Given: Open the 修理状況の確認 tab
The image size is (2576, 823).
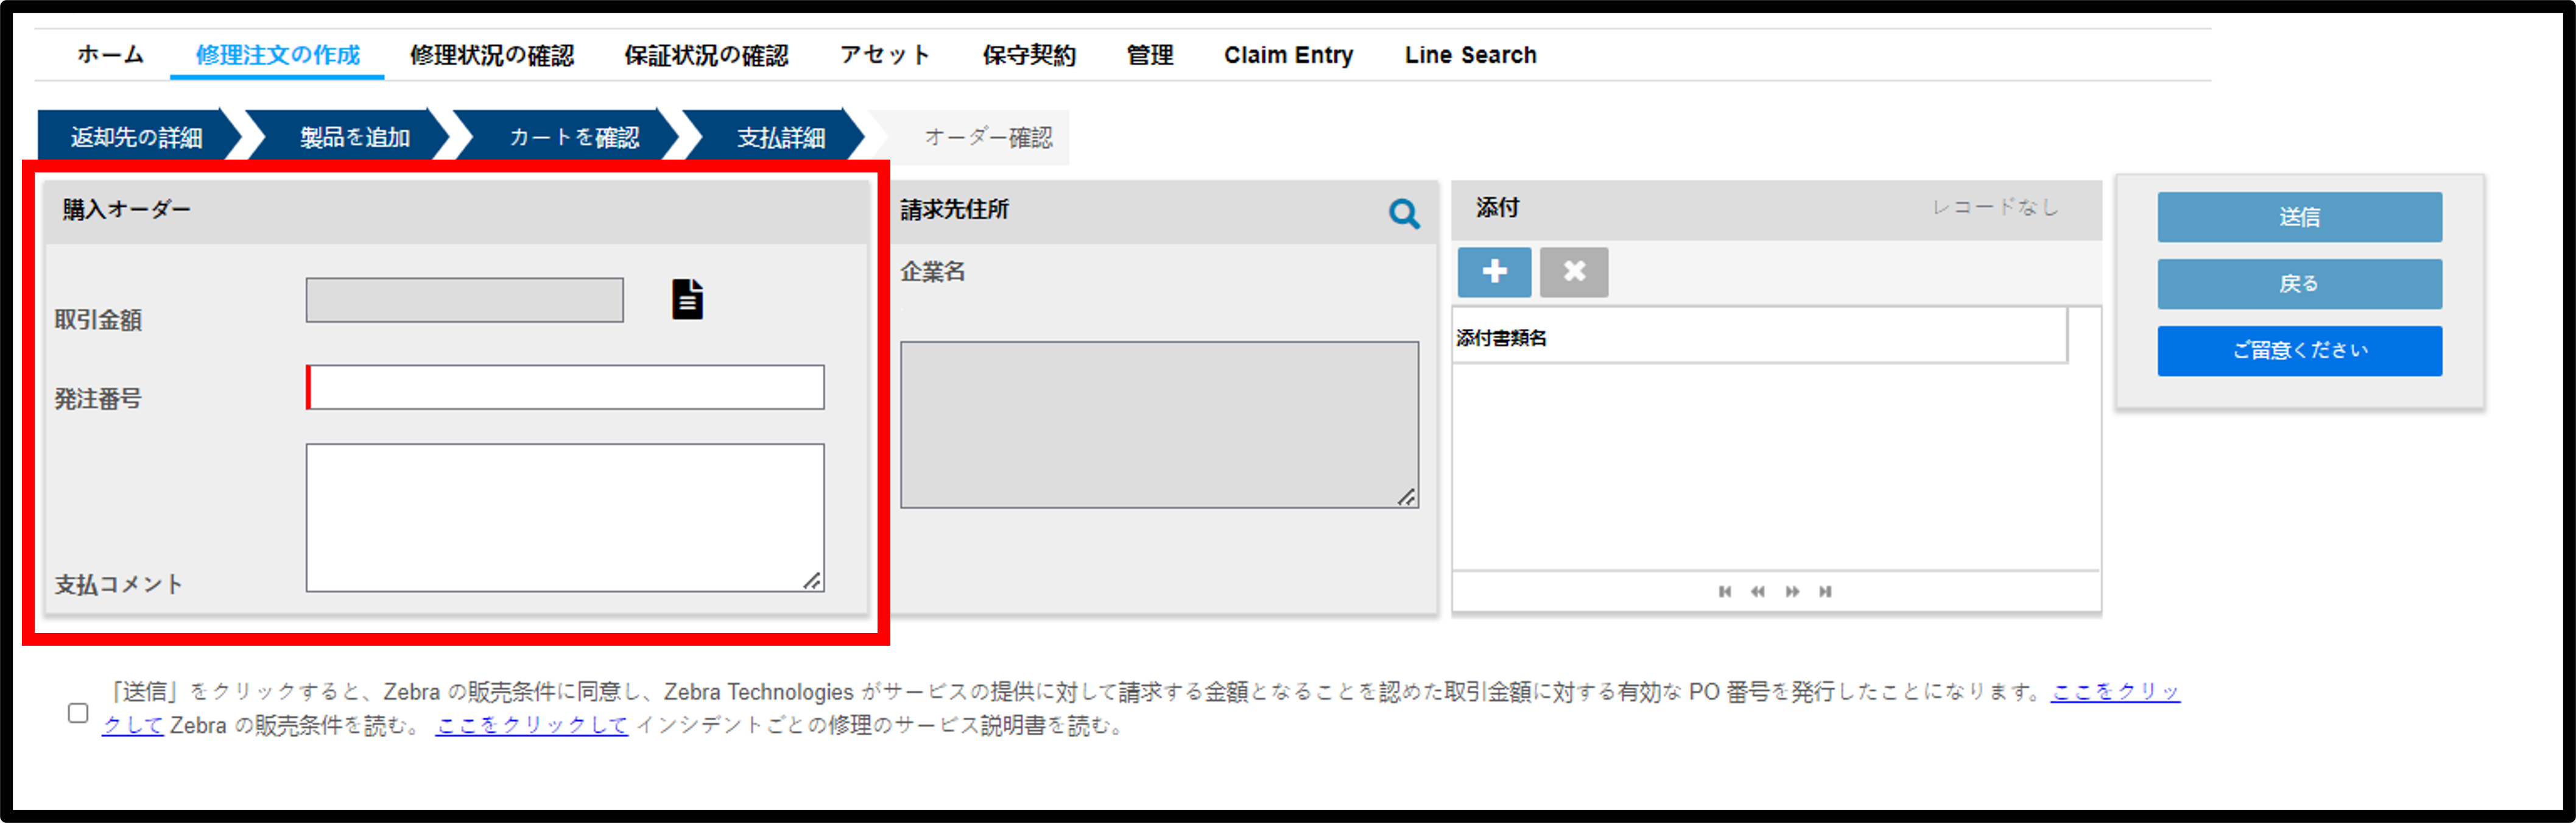Looking at the screenshot, I should coord(492,55).
